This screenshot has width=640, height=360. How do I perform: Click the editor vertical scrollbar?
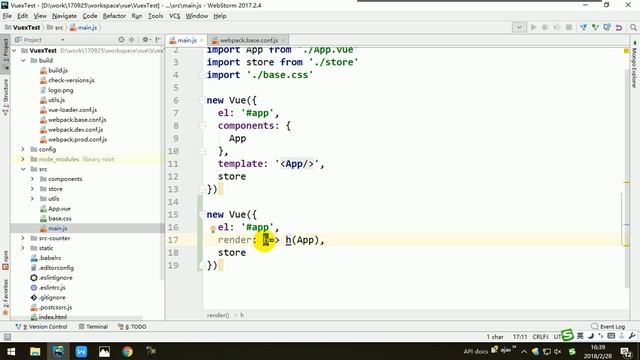(x=626, y=178)
